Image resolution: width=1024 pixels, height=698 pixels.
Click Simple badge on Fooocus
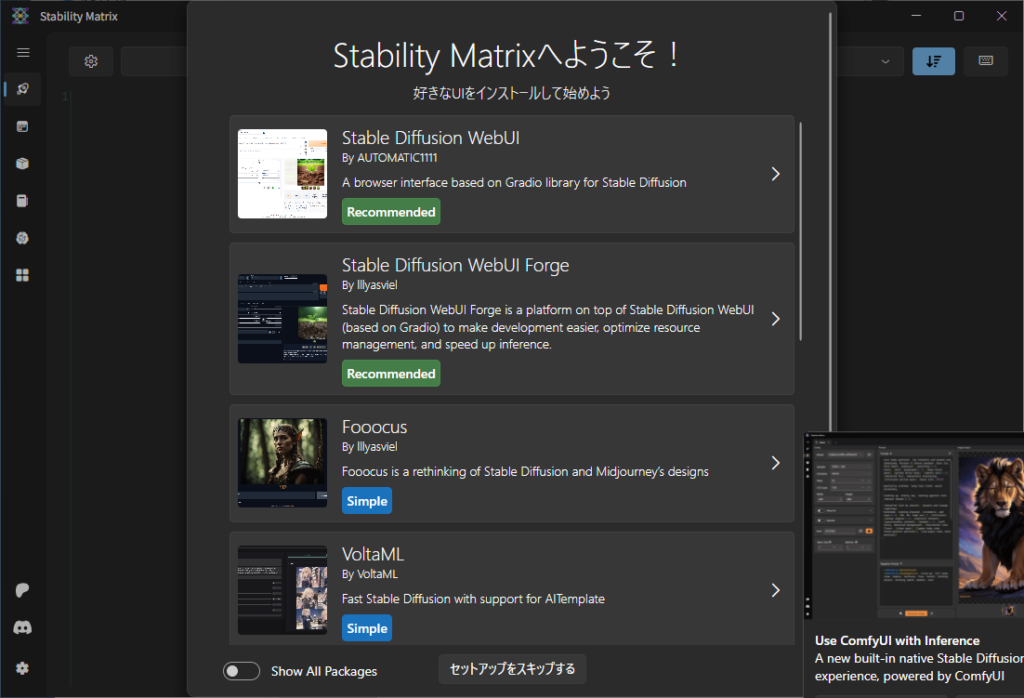[367, 501]
